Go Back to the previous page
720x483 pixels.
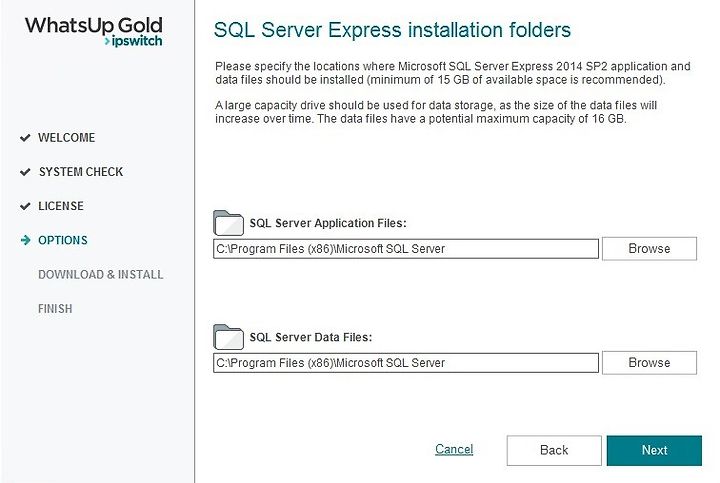(554, 450)
